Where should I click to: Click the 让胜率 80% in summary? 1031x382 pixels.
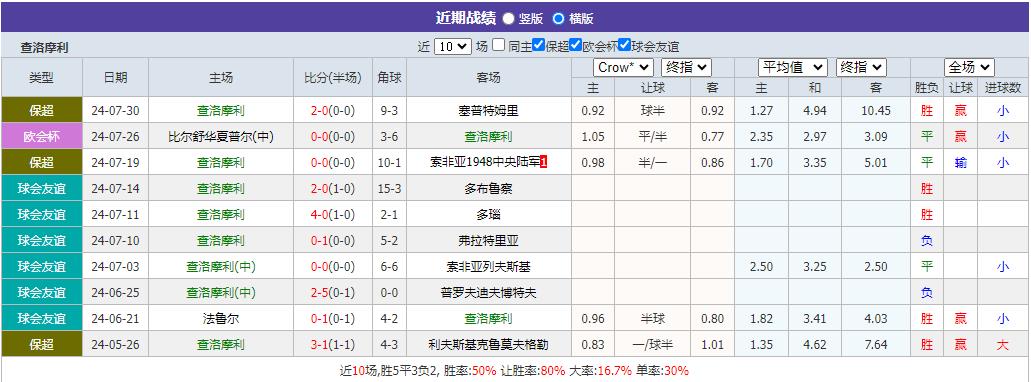552,371
